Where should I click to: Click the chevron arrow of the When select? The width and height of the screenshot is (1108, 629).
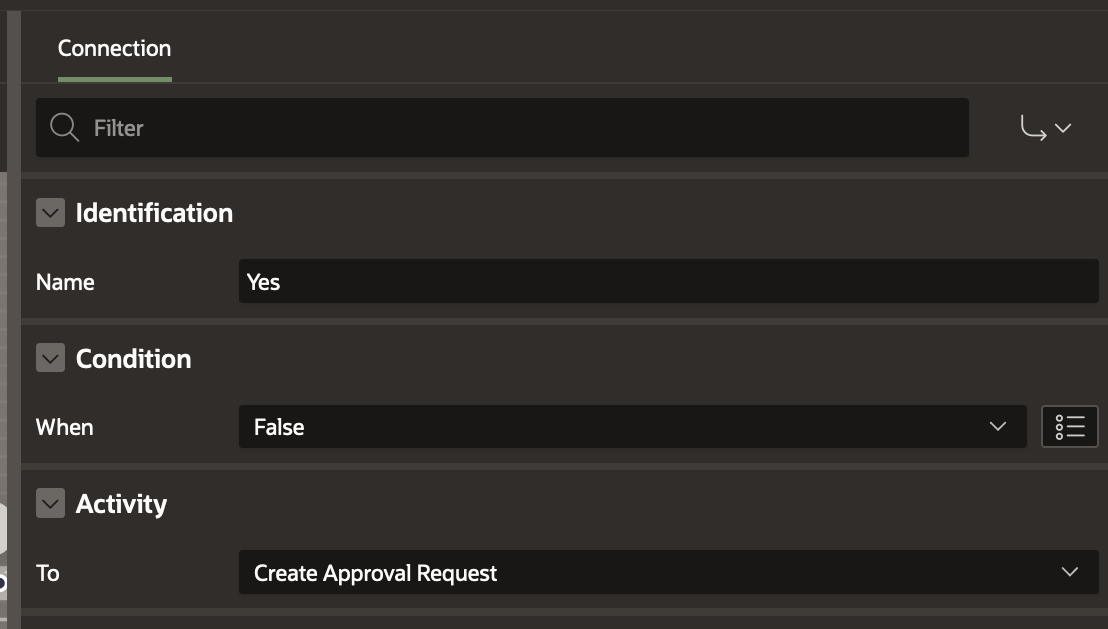[x=997, y=427]
